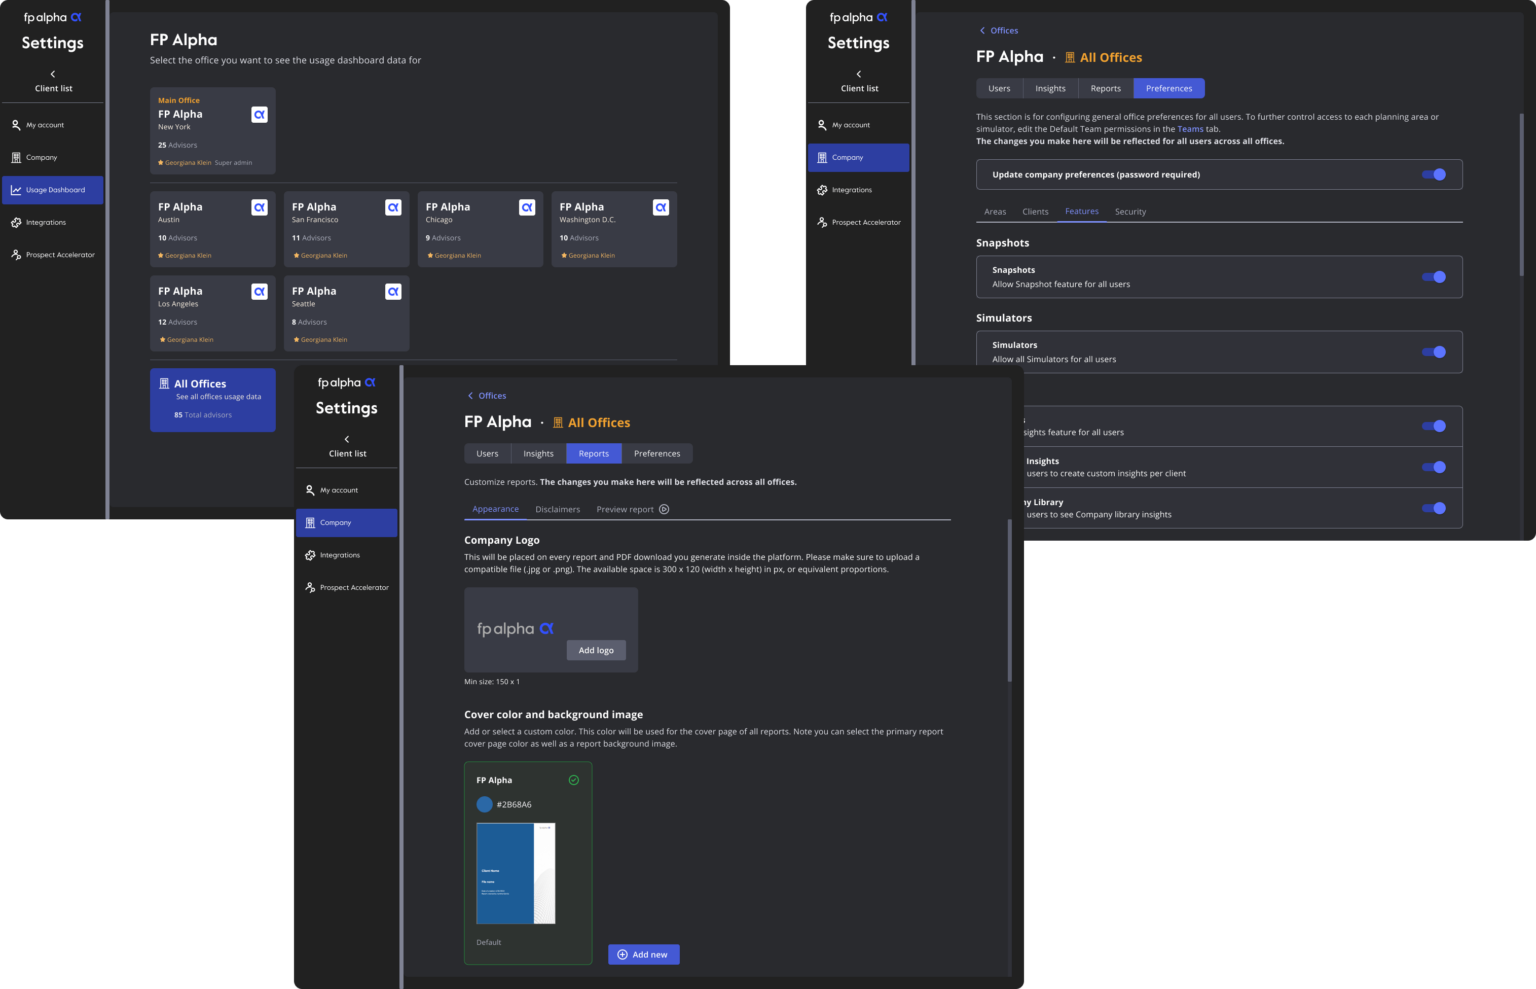
Task: Disable the Snapshots feature toggle
Action: [1434, 277]
